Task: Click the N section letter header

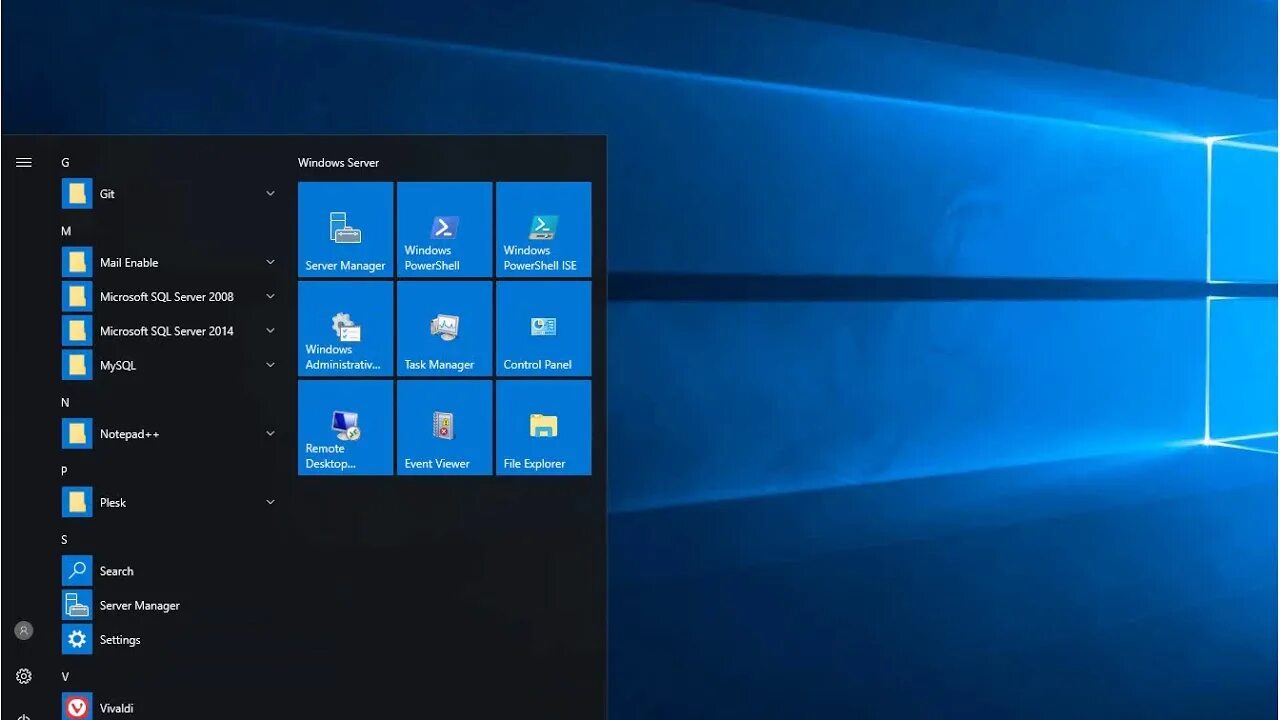Action: (x=65, y=402)
